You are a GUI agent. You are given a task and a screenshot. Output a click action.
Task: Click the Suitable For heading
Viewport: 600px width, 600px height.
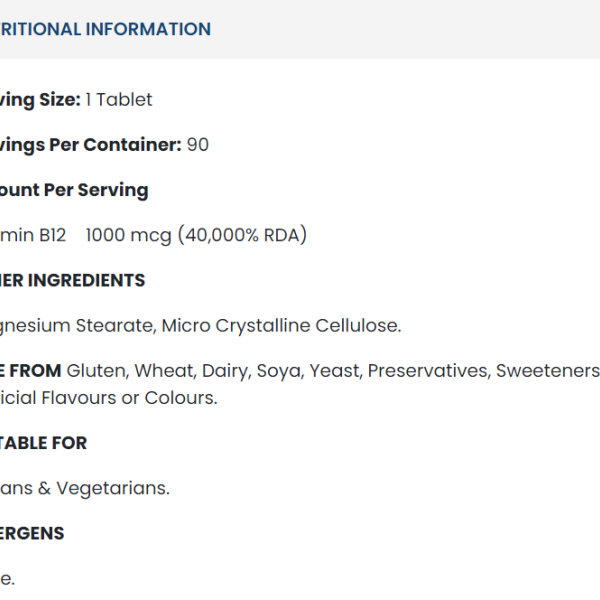44,442
